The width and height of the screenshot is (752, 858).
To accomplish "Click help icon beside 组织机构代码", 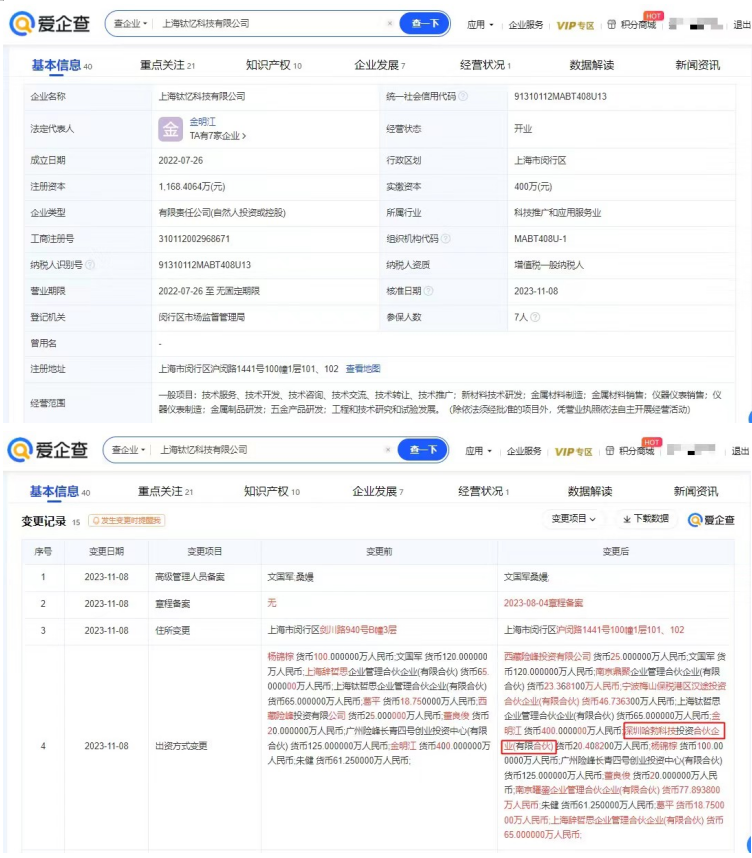I will point(446,239).
